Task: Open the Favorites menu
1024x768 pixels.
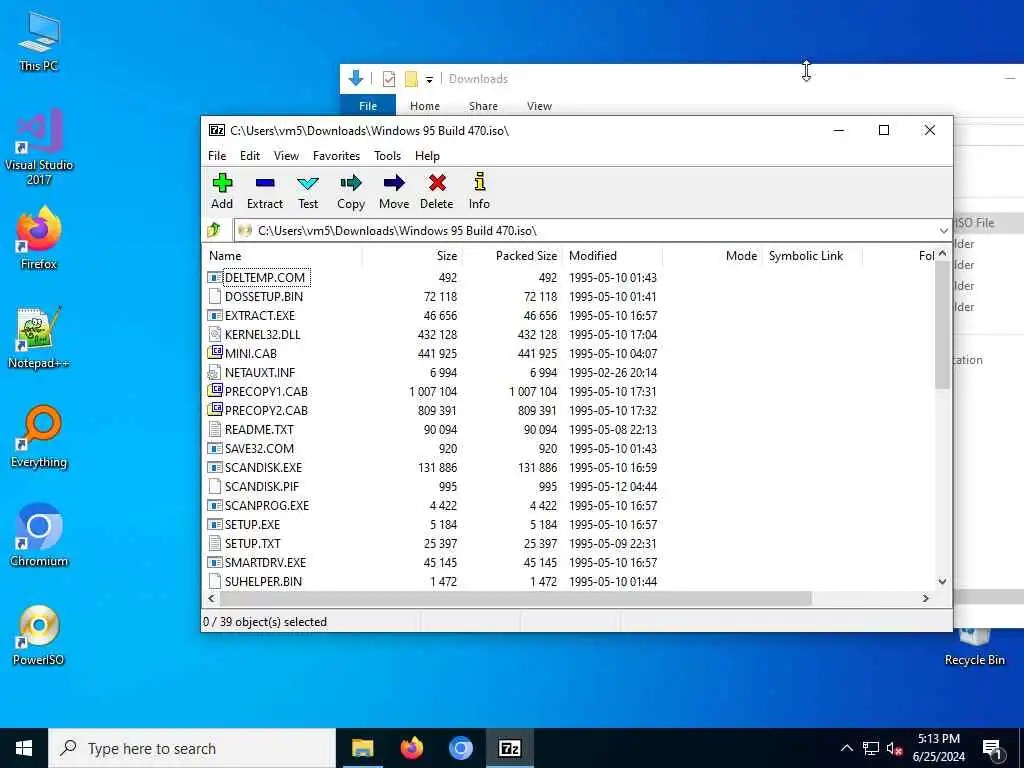Action: (x=336, y=155)
